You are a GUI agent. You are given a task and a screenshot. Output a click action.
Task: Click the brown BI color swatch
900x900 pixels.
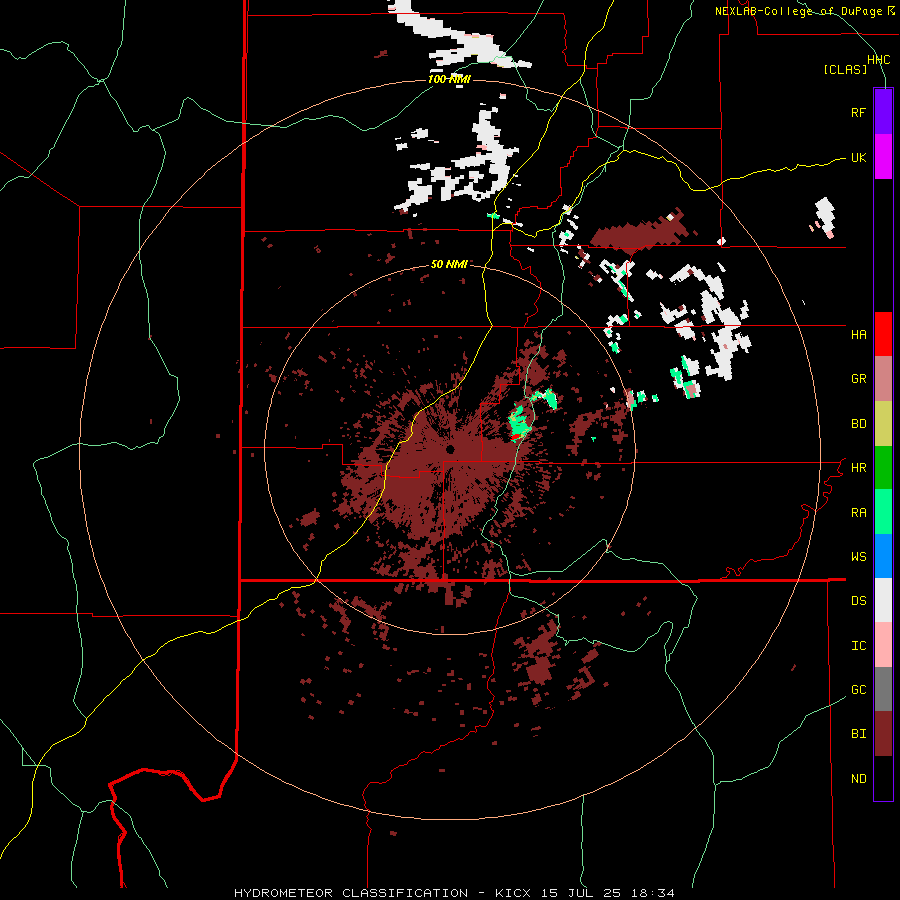(x=883, y=734)
